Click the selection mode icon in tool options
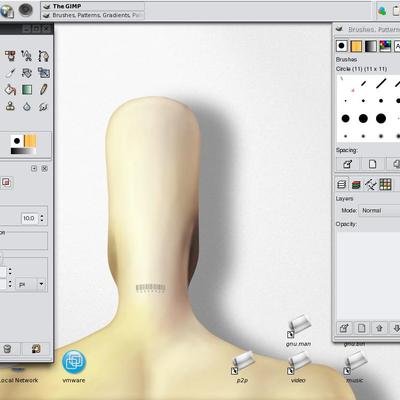400x400 pixels. [x=7, y=183]
